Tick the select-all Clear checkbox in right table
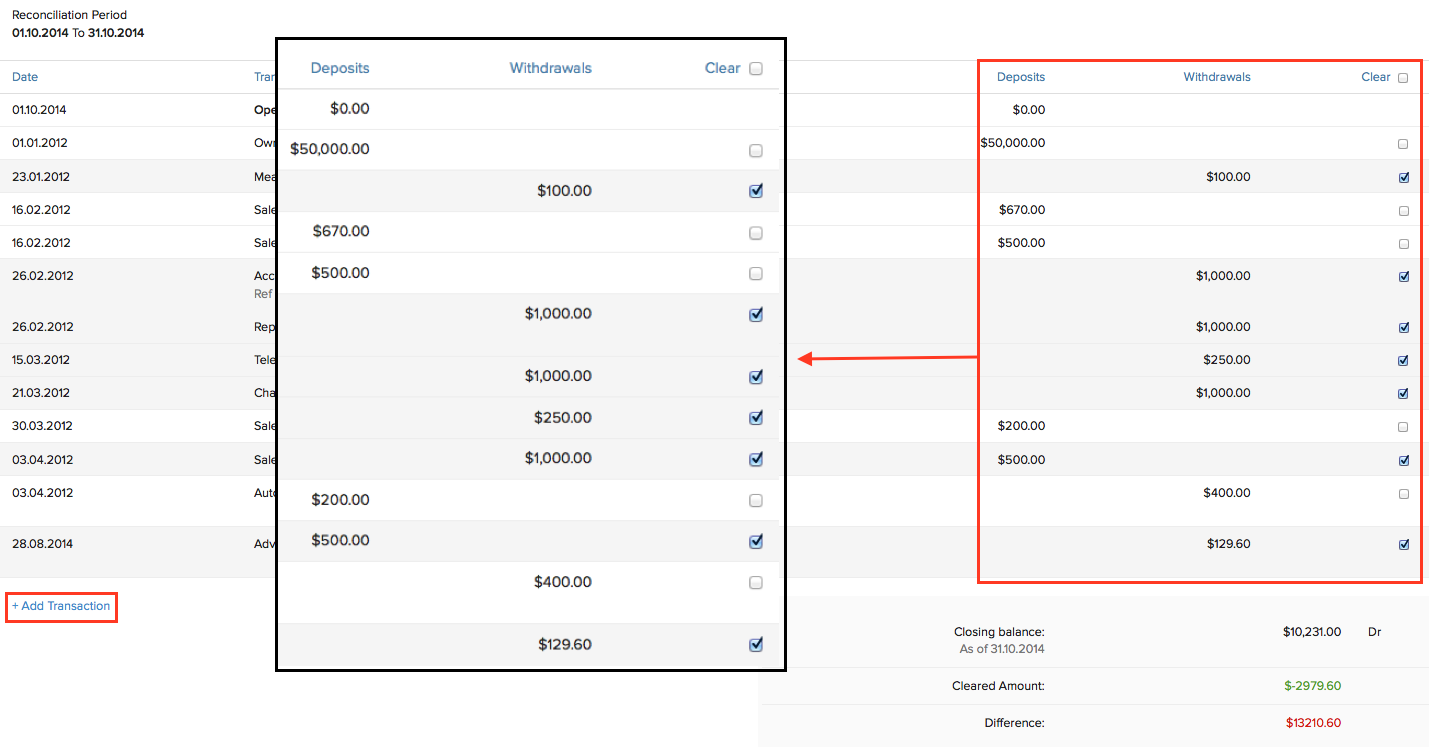 click(x=1403, y=78)
